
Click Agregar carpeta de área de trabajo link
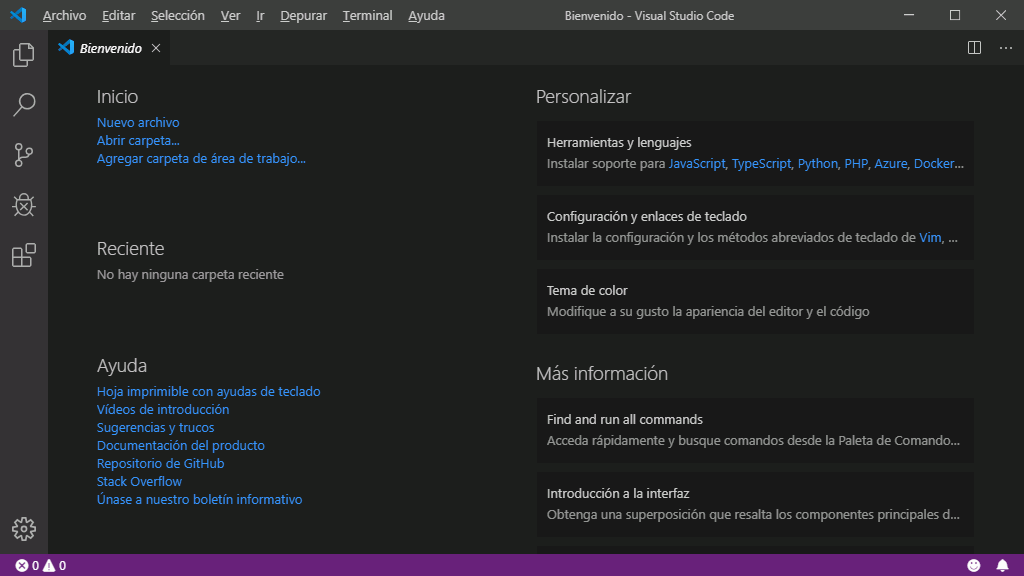point(201,158)
